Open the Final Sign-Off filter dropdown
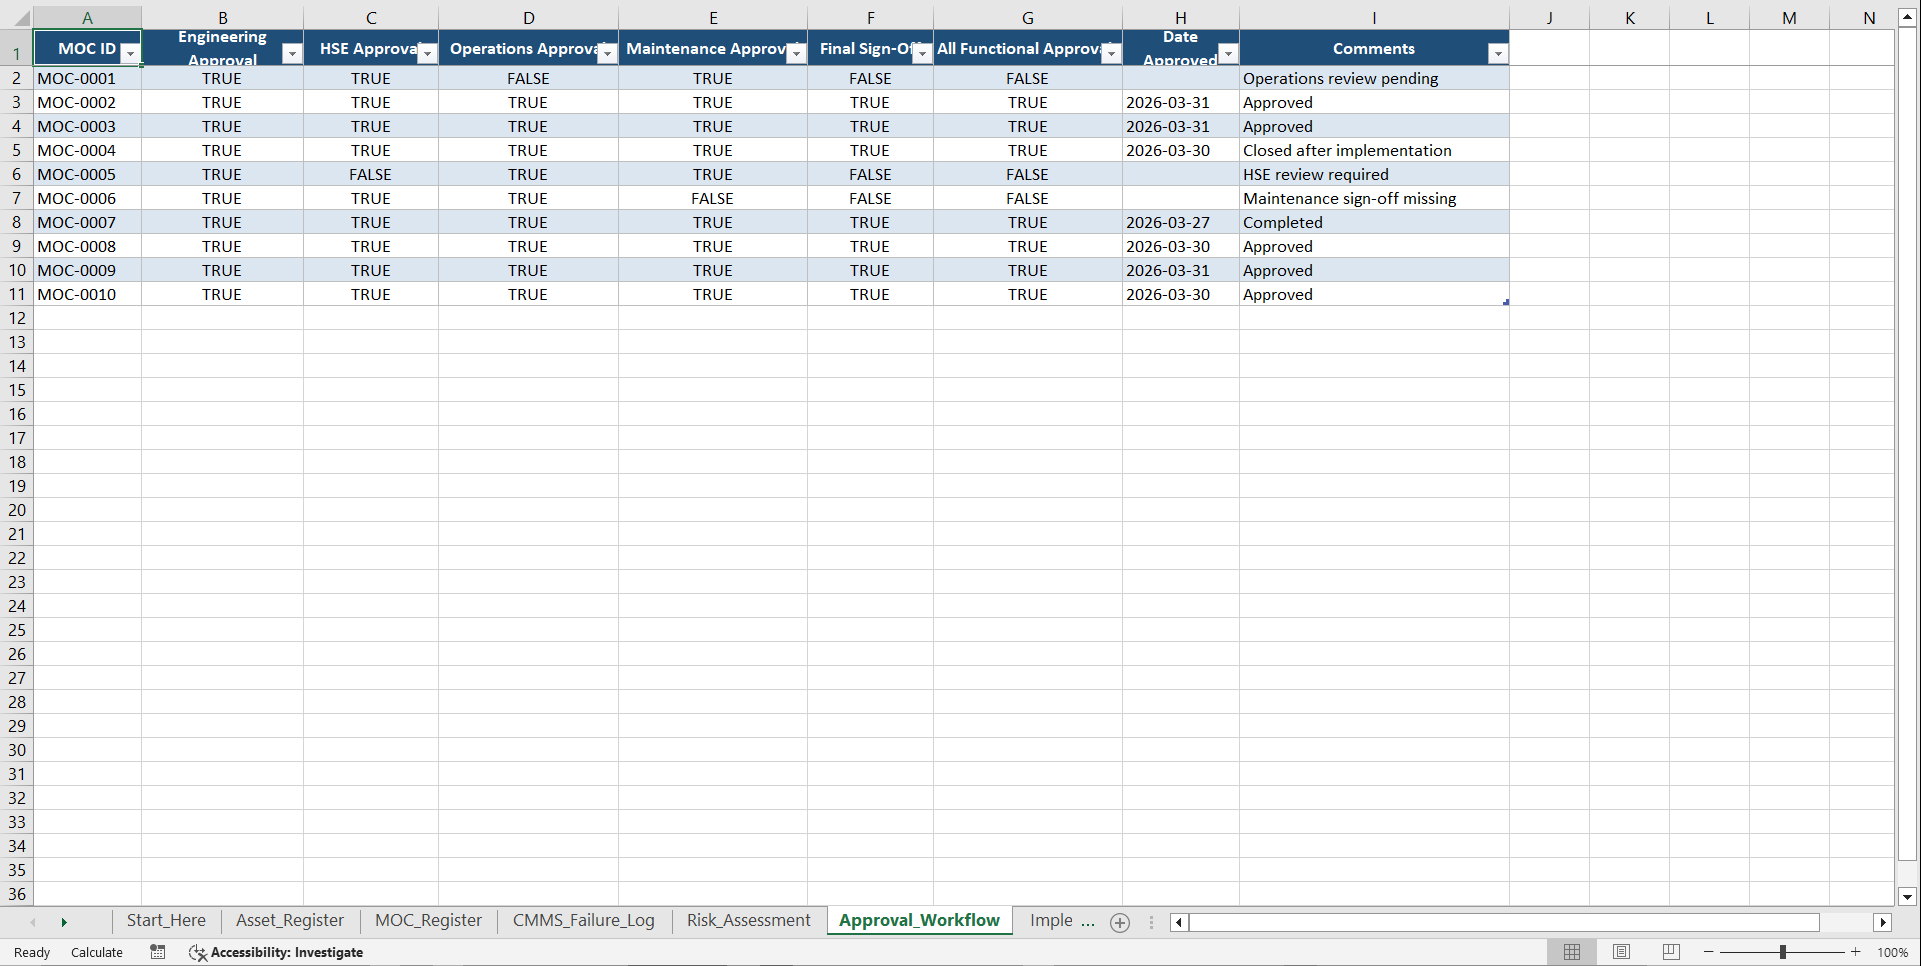Viewport: 1921px width, 966px height. point(921,52)
